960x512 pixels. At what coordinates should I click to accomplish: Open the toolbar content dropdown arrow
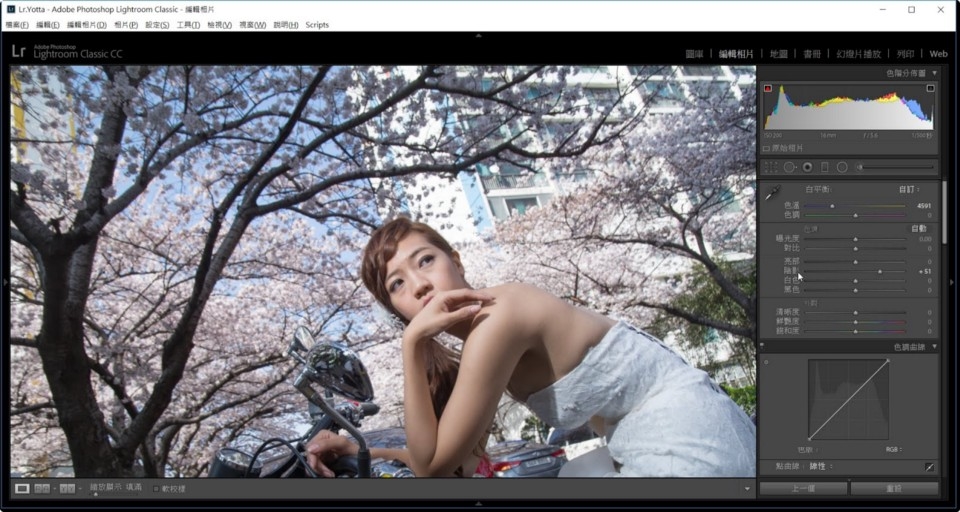click(747, 489)
